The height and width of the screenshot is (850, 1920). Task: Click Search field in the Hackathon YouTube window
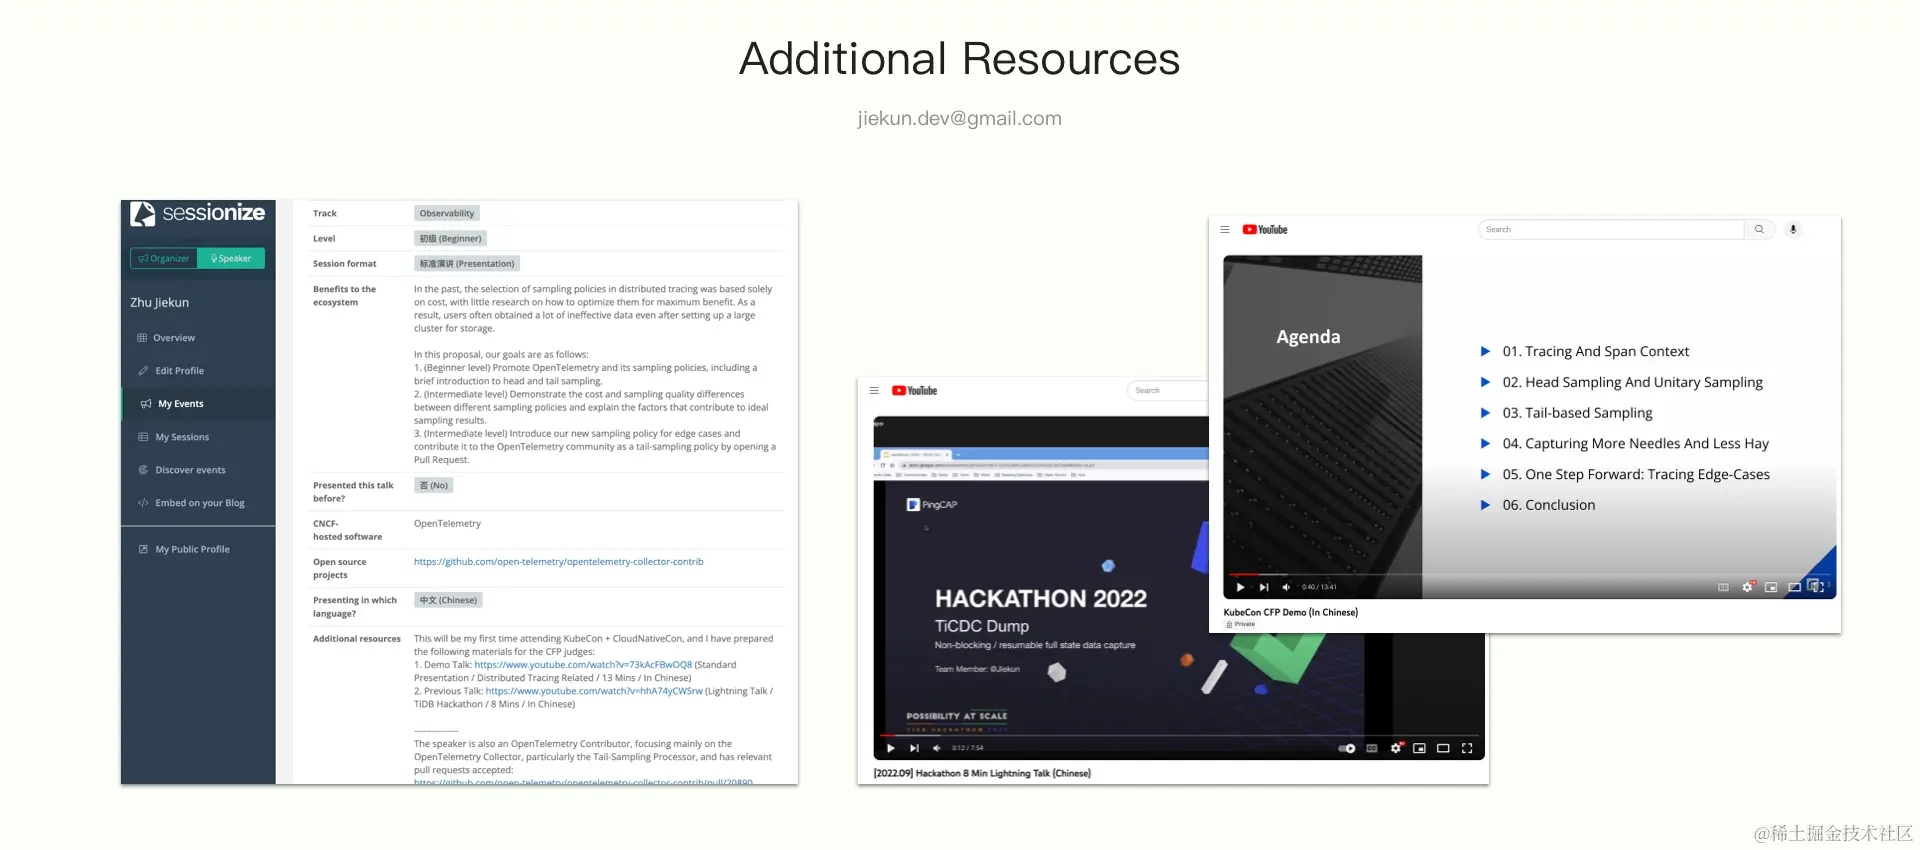coord(1168,391)
